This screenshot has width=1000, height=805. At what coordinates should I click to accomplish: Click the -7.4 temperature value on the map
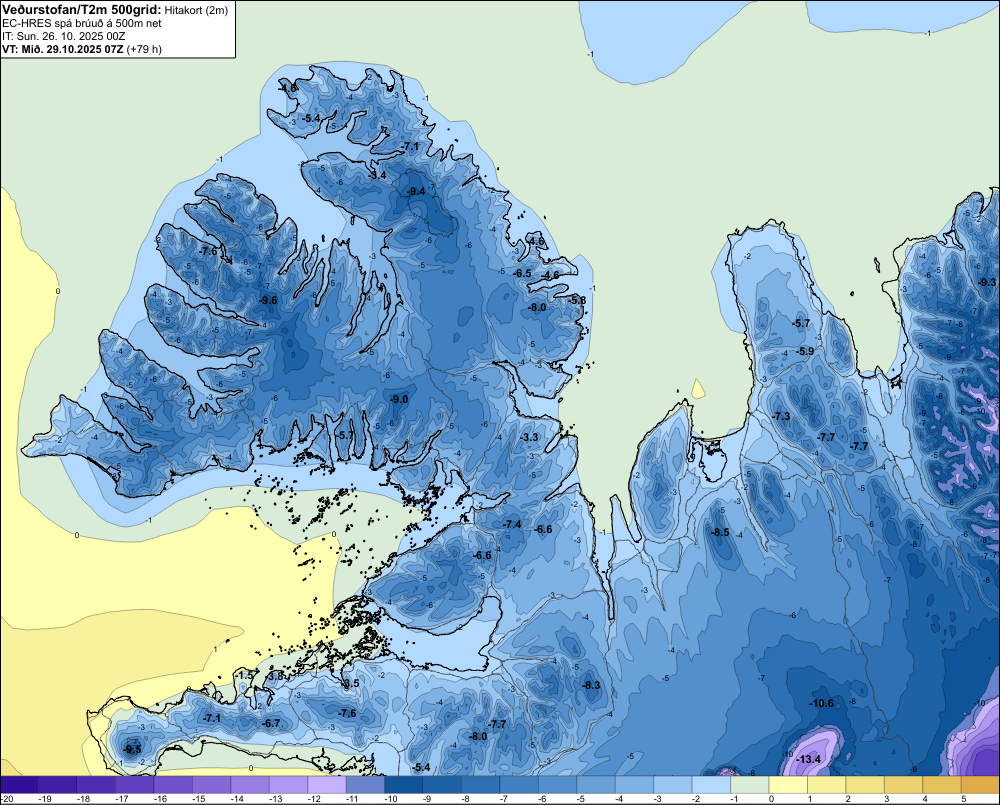(512, 524)
